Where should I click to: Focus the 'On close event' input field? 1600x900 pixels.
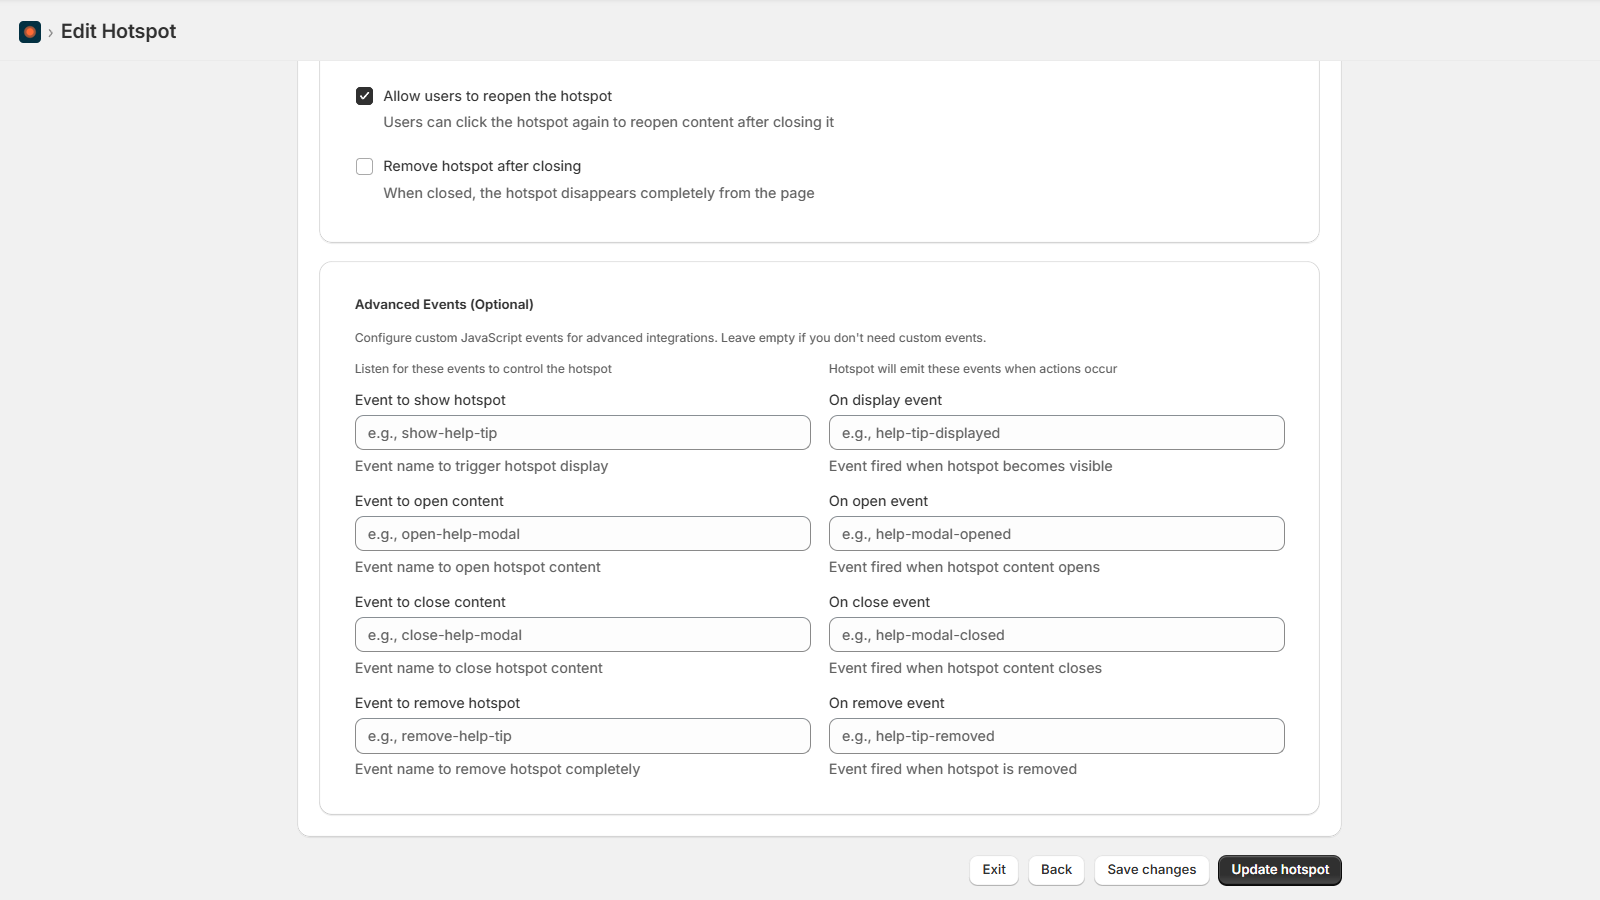click(1056, 634)
